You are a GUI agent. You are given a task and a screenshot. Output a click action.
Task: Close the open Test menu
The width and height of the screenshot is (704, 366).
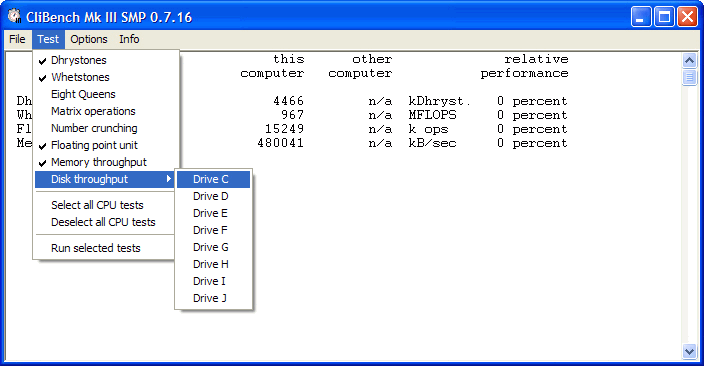tap(48, 40)
